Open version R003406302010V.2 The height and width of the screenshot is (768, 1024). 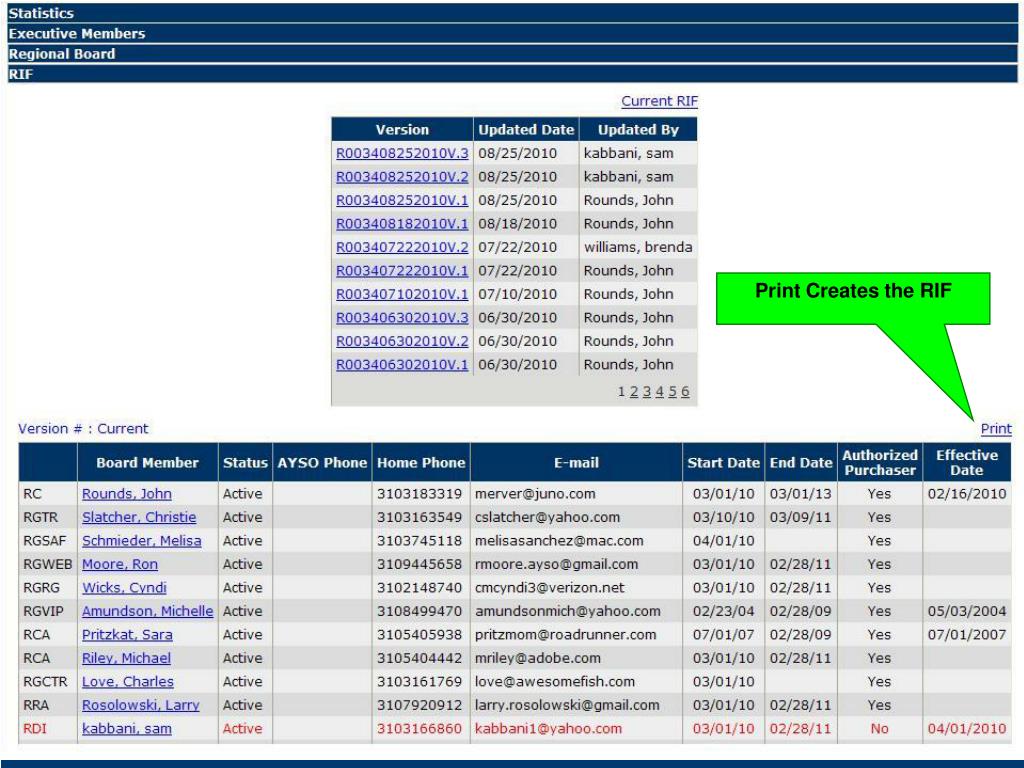(402, 342)
